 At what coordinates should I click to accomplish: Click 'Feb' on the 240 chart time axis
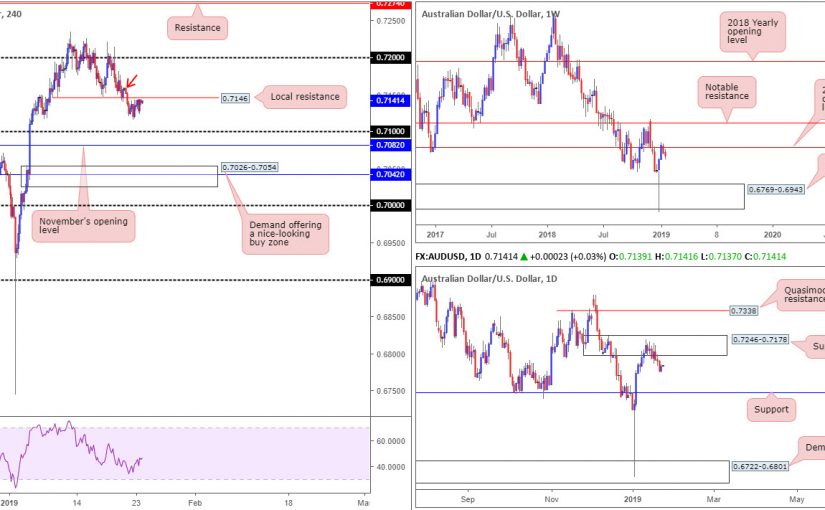[195, 501]
